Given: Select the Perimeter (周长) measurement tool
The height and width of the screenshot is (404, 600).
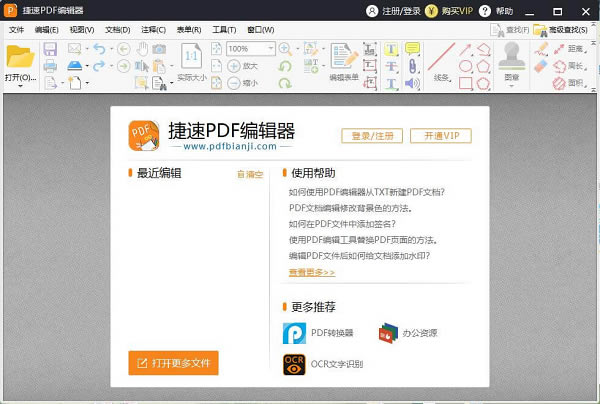Looking at the screenshot, I should point(570,66).
